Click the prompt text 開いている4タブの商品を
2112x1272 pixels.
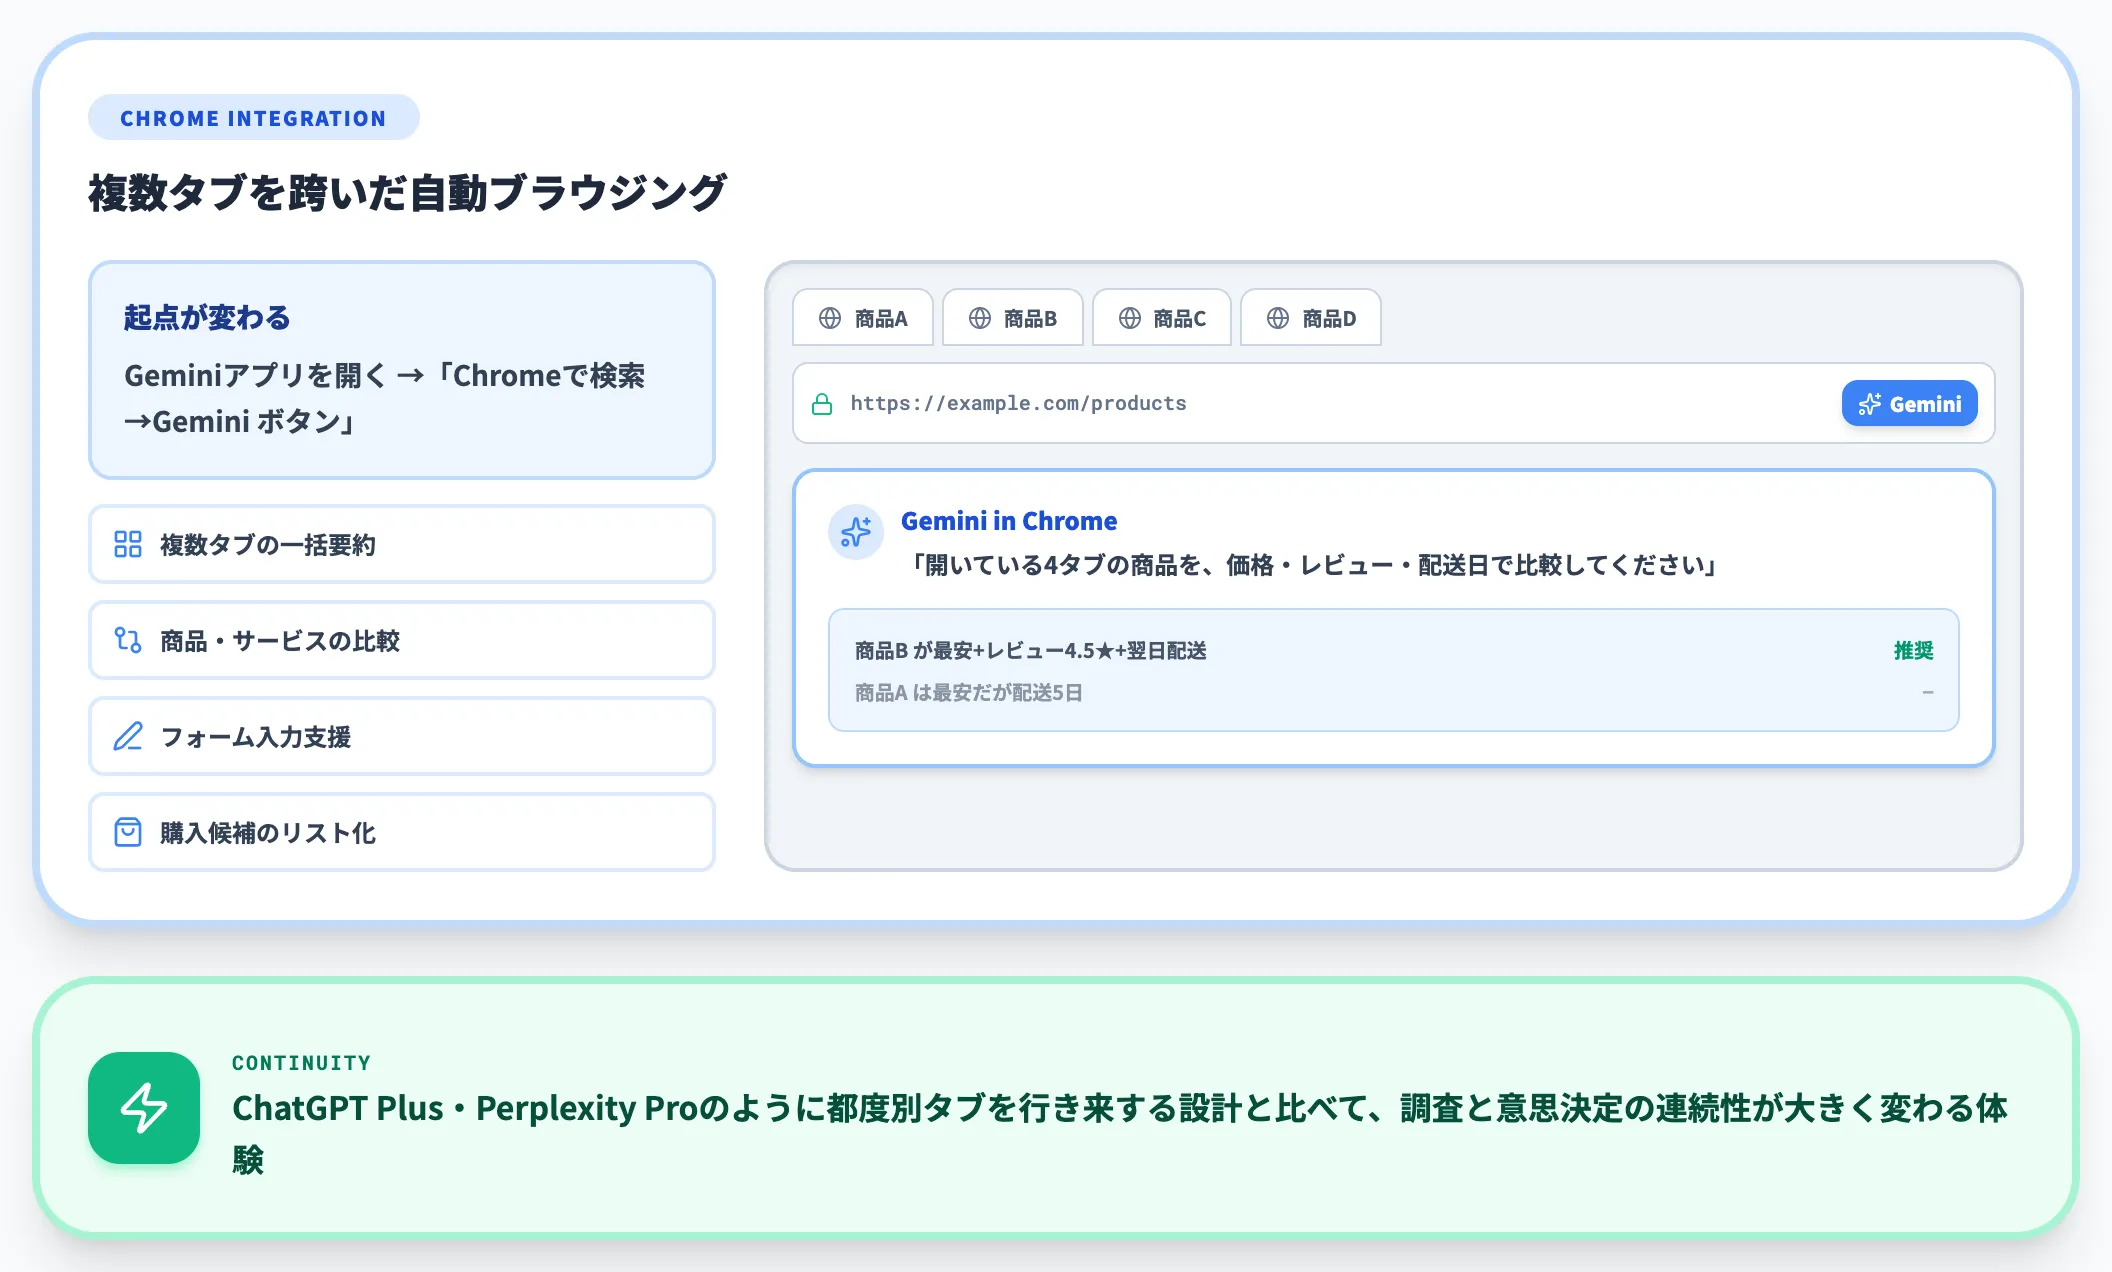click(1314, 566)
